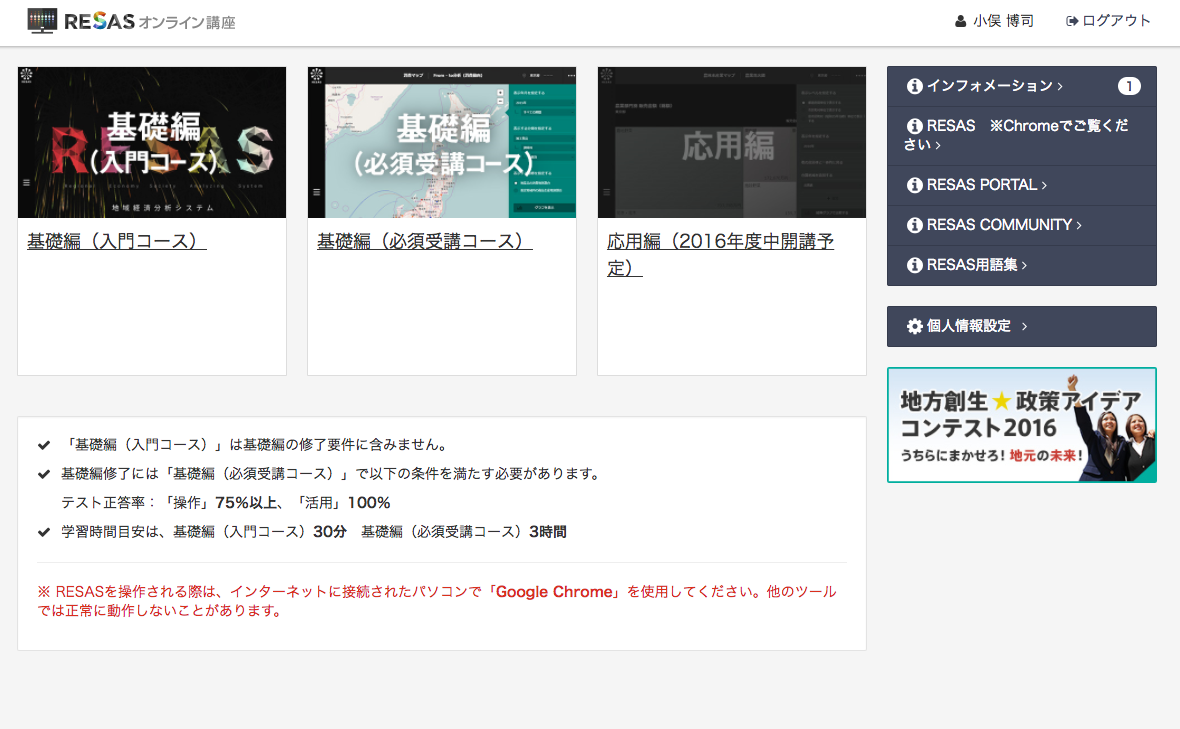This screenshot has height=729, width=1180.
Task: Click the chevron after インフォメーション
Action: coord(1060,87)
